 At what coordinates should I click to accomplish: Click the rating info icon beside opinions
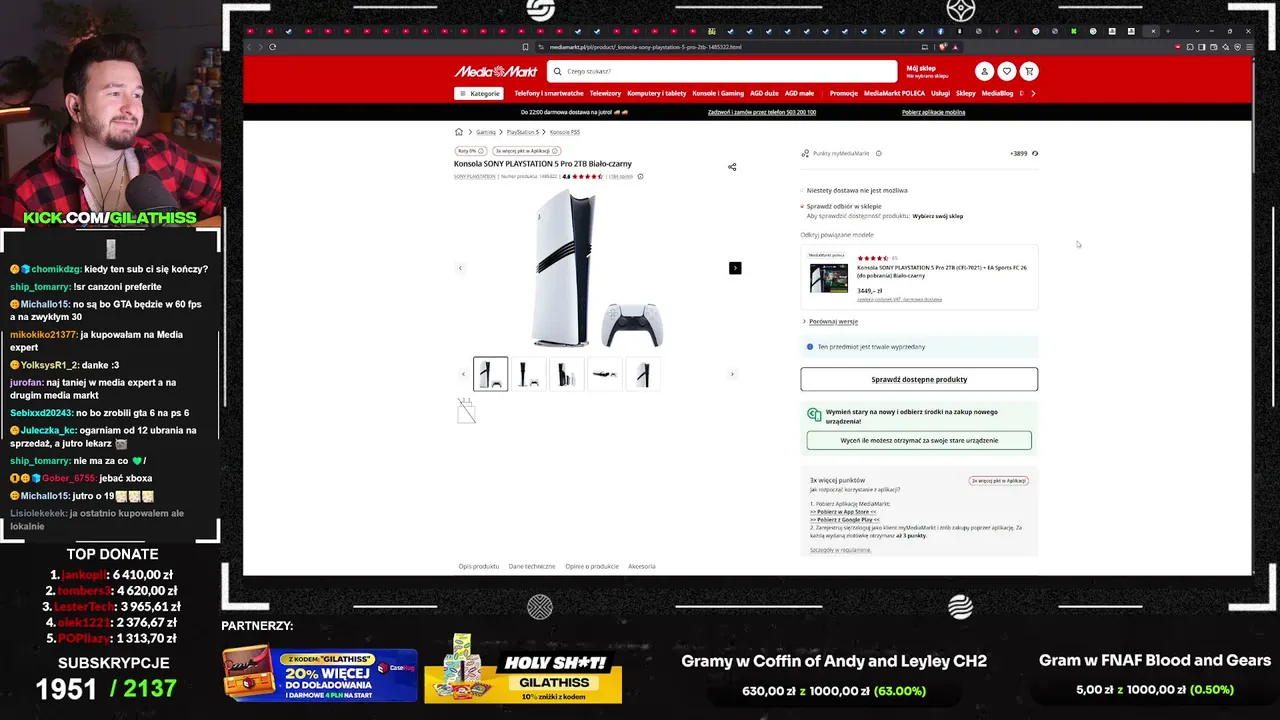point(640,176)
